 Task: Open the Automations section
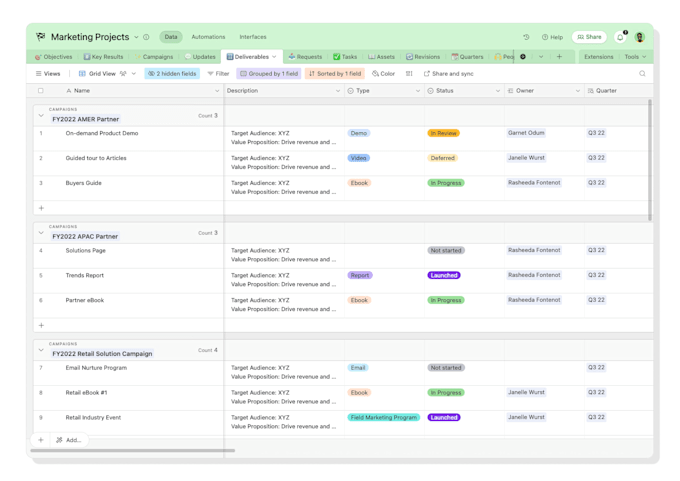coord(208,37)
